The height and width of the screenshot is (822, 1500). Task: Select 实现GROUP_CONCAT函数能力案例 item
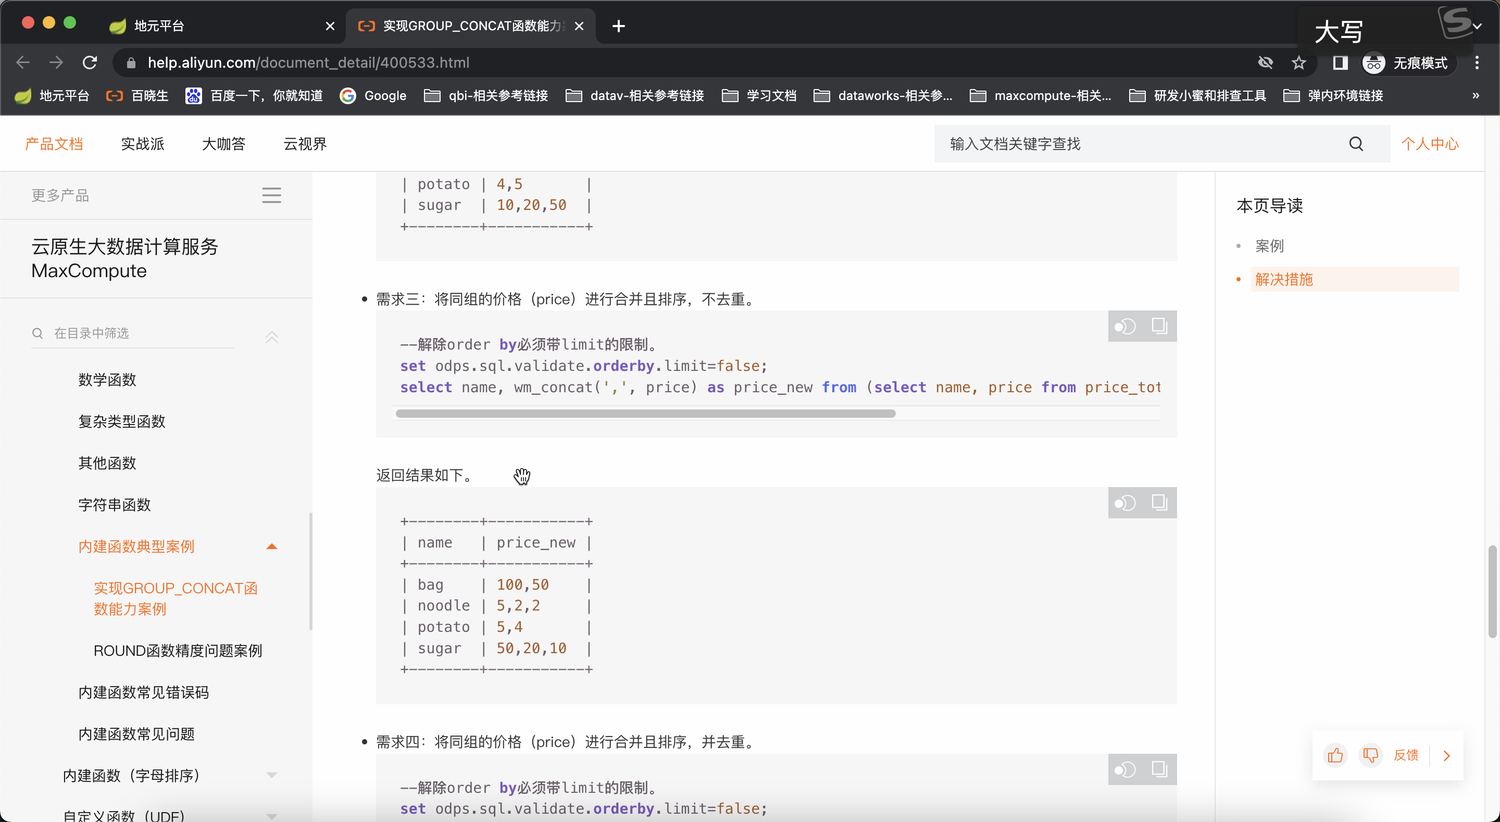[x=176, y=598]
